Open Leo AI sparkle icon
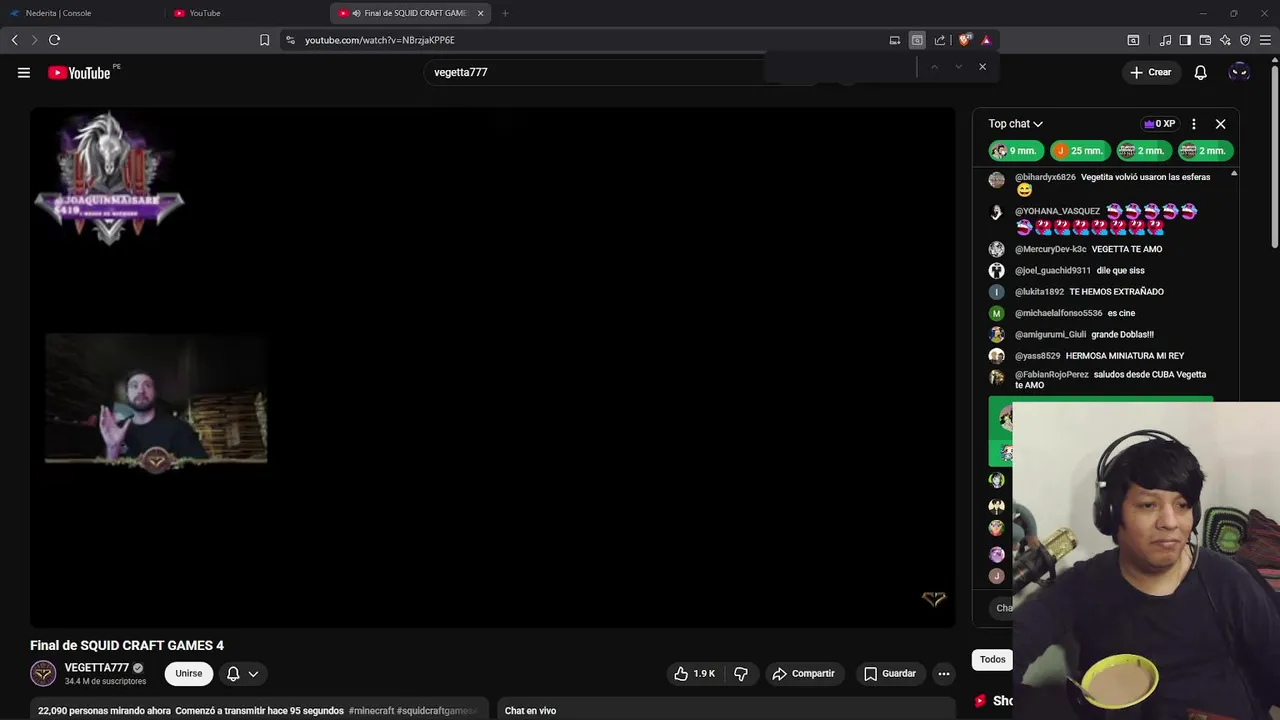 coord(1225,40)
